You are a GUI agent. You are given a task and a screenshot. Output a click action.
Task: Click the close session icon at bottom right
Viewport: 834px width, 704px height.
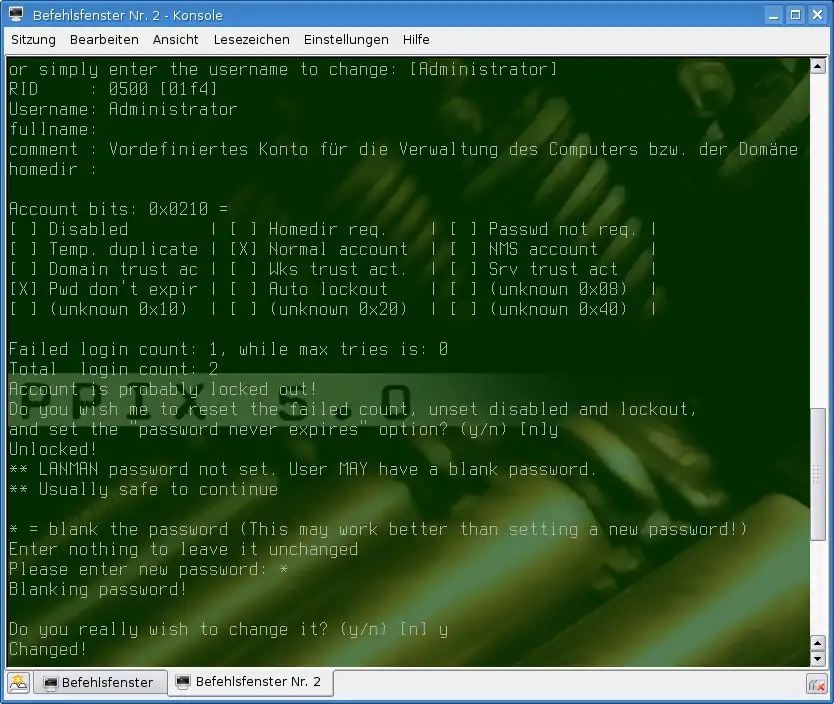tap(817, 684)
